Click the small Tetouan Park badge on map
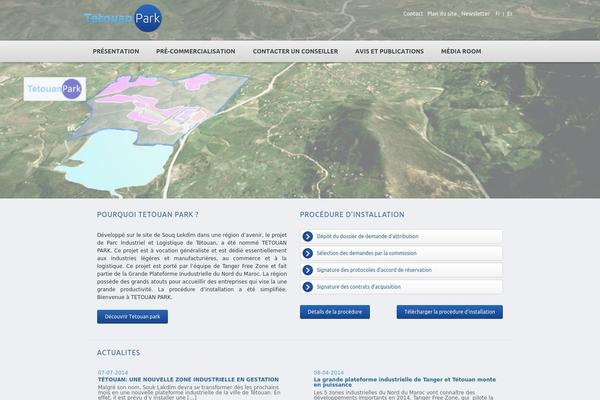600x400 pixels. pyautogui.click(x=55, y=89)
